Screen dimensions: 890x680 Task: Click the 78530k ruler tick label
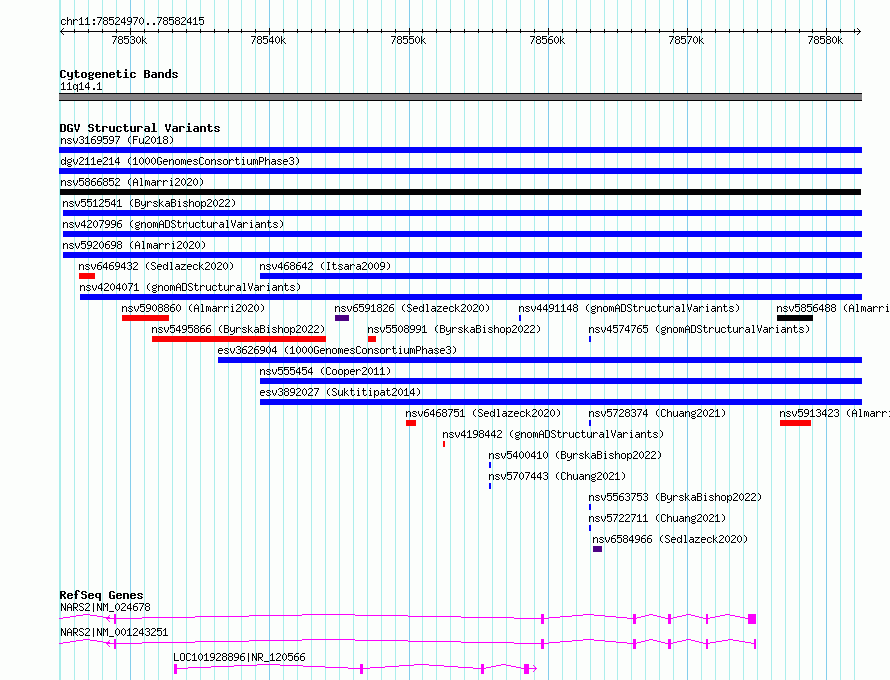pos(129,40)
